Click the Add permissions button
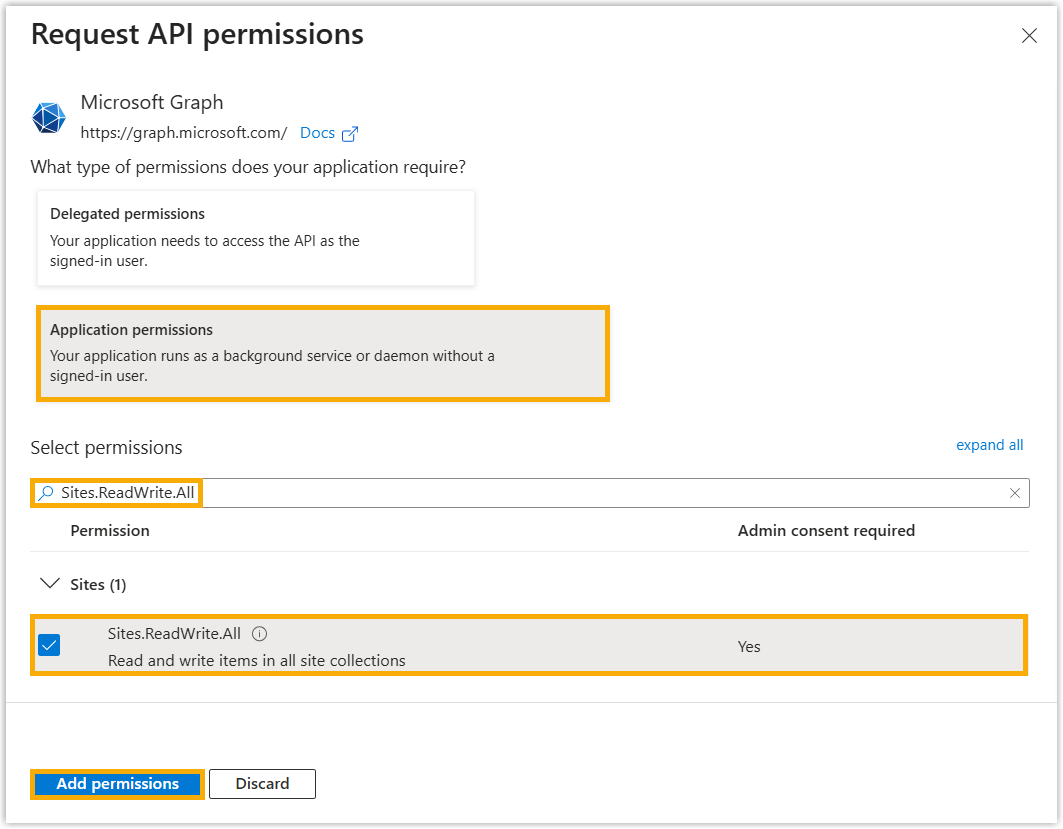This screenshot has width=1063, height=829. [x=118, y=784]
